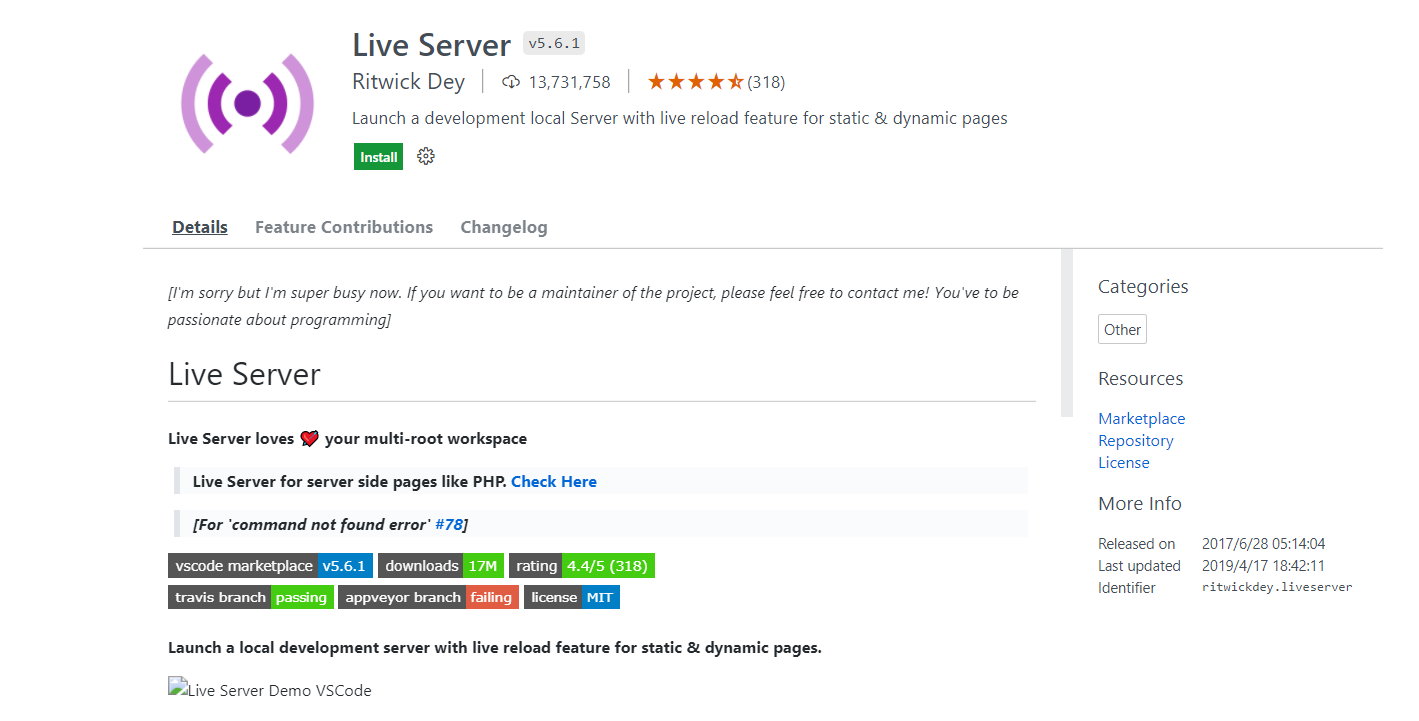Click the v5.6.1 version label in header

point(554,44)
